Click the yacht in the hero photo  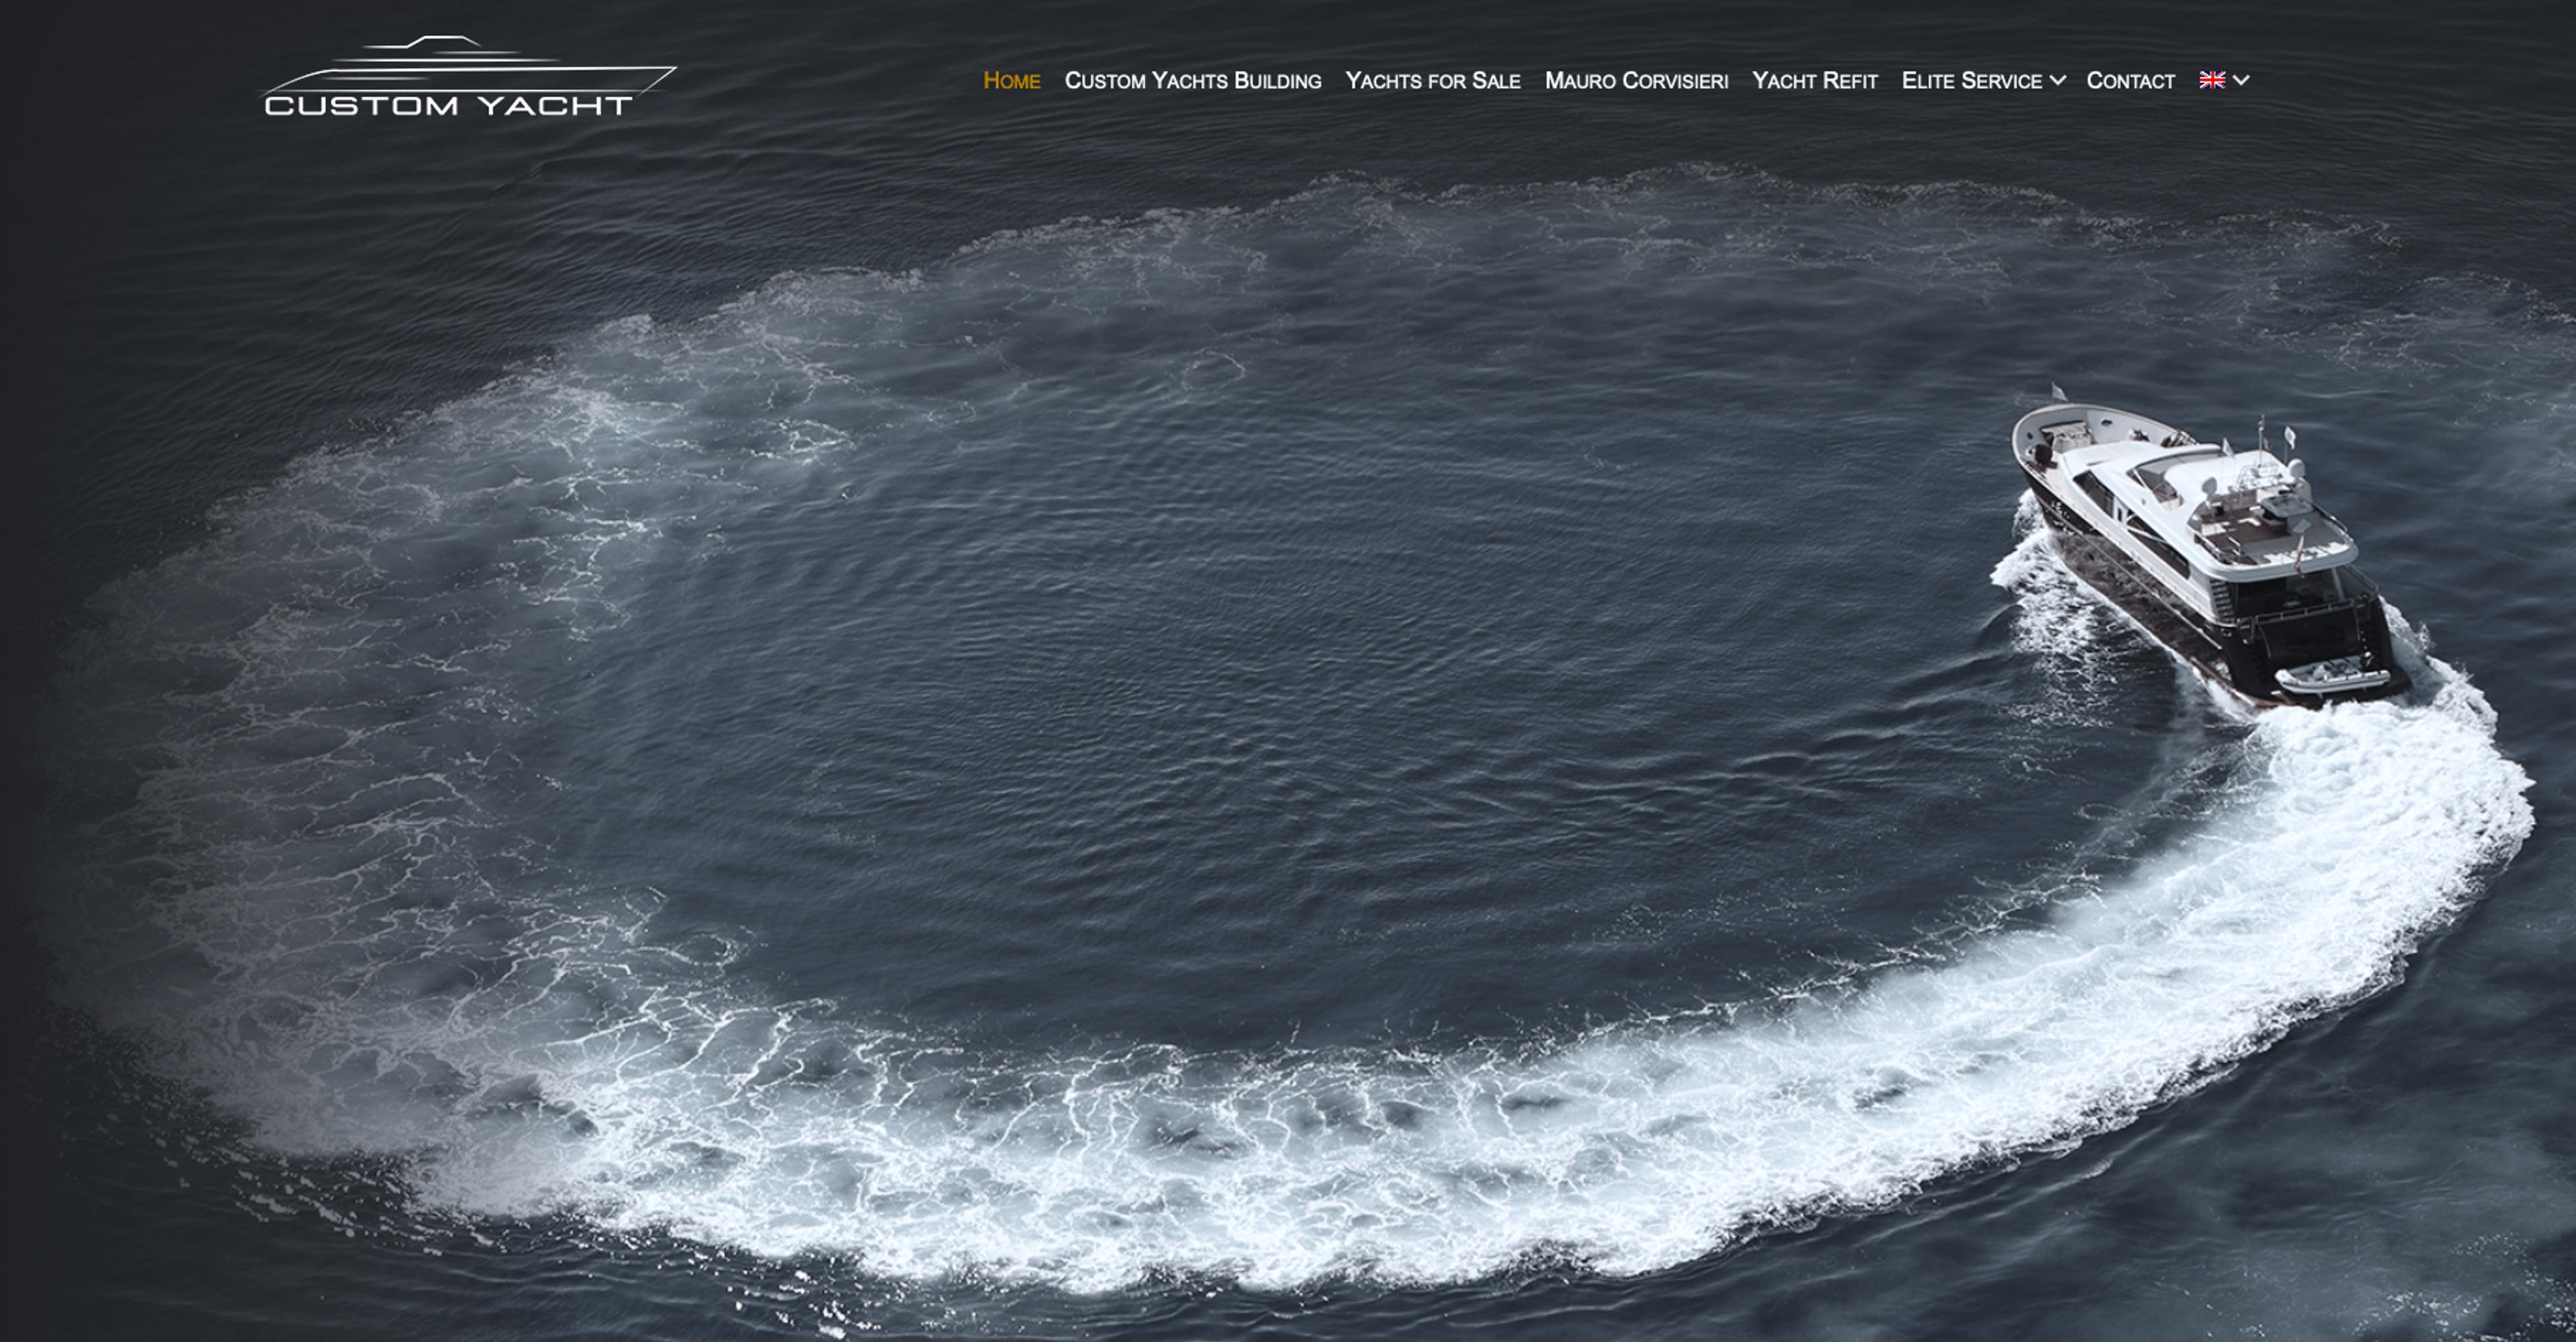[x=2210, y=550]
